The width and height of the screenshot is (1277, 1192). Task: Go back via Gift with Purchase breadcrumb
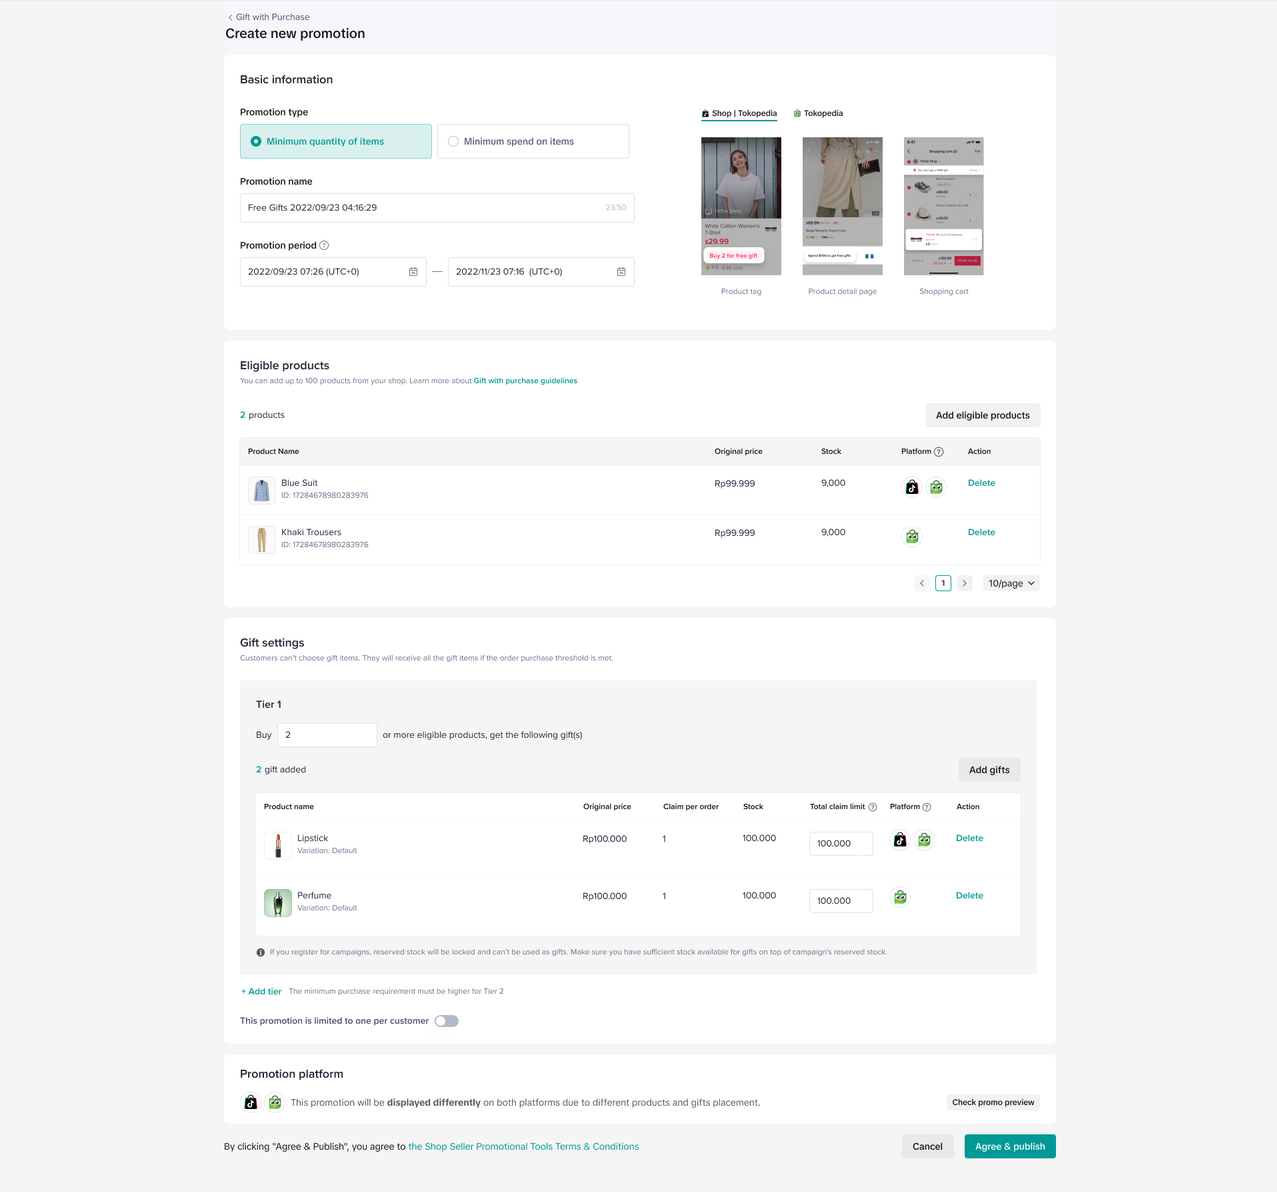pyautogui.click(x=268, y=17)
